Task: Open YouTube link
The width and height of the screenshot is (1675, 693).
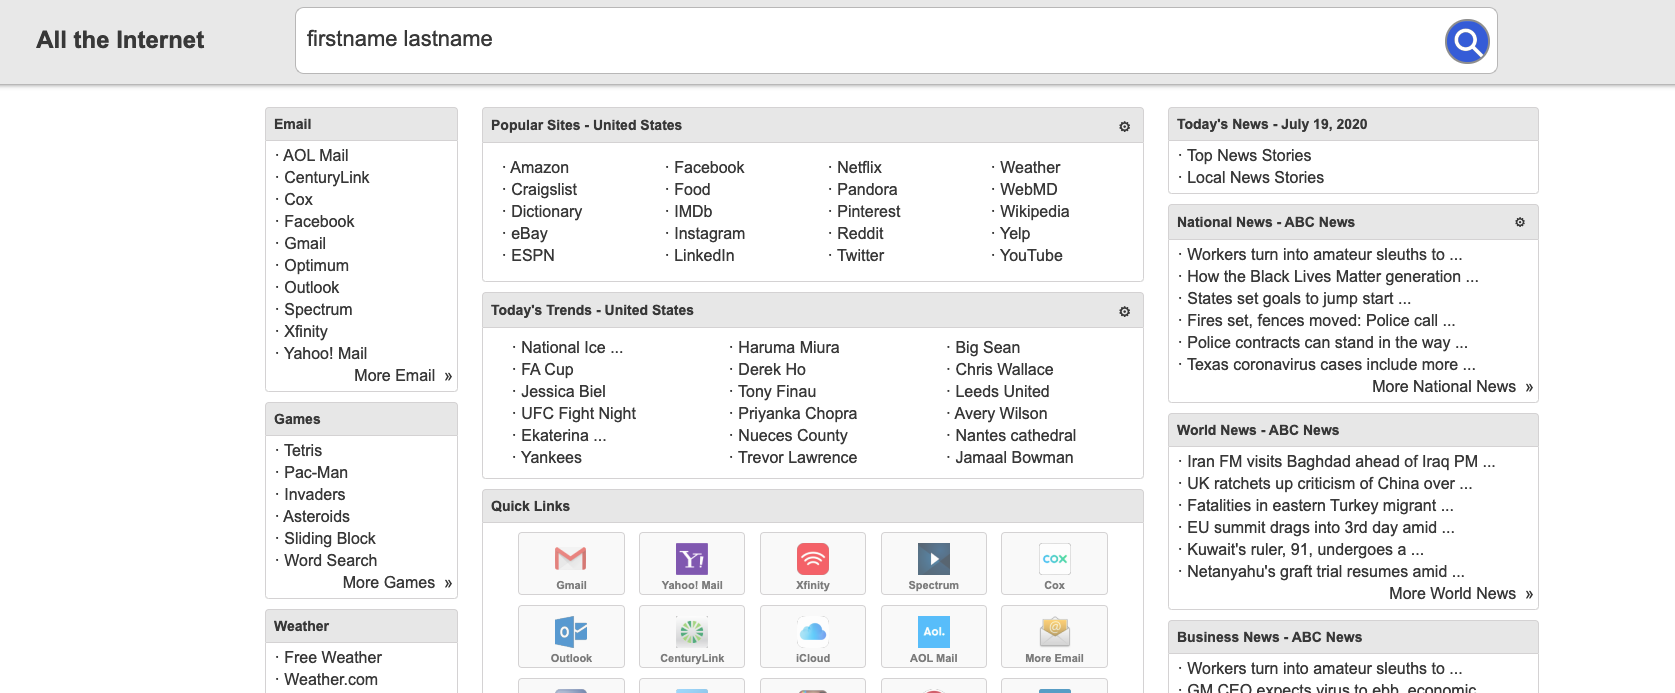Action: pyautogui.click(x=1031, y=256)
